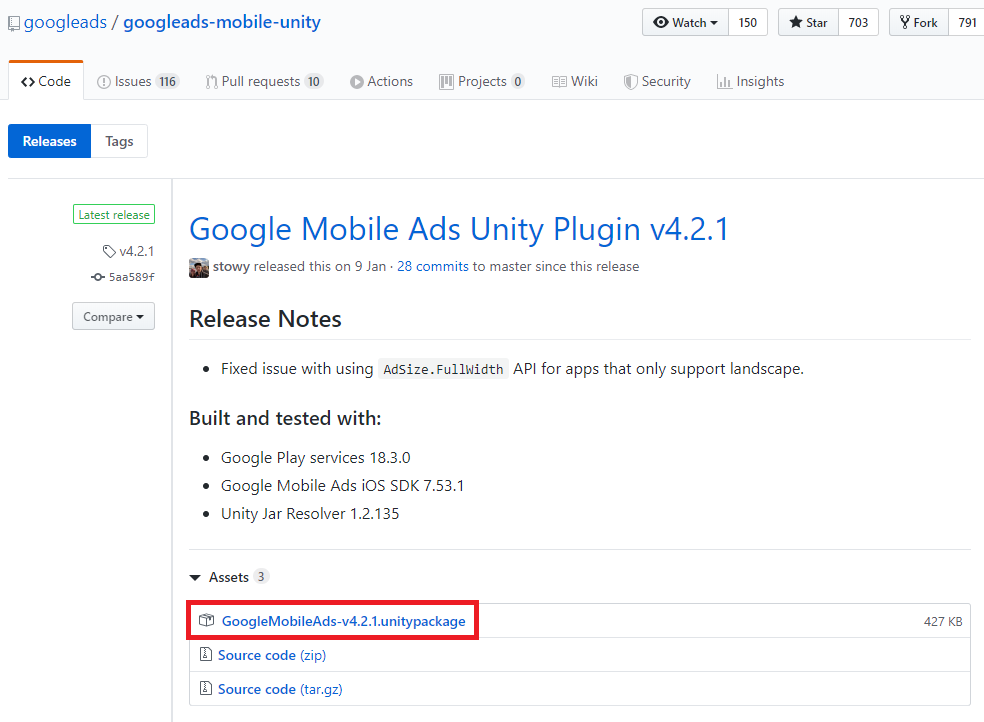Open the Wiki tab
This screenshot has width=984, height=722.
pyautogui.click(x=575, y=82)
